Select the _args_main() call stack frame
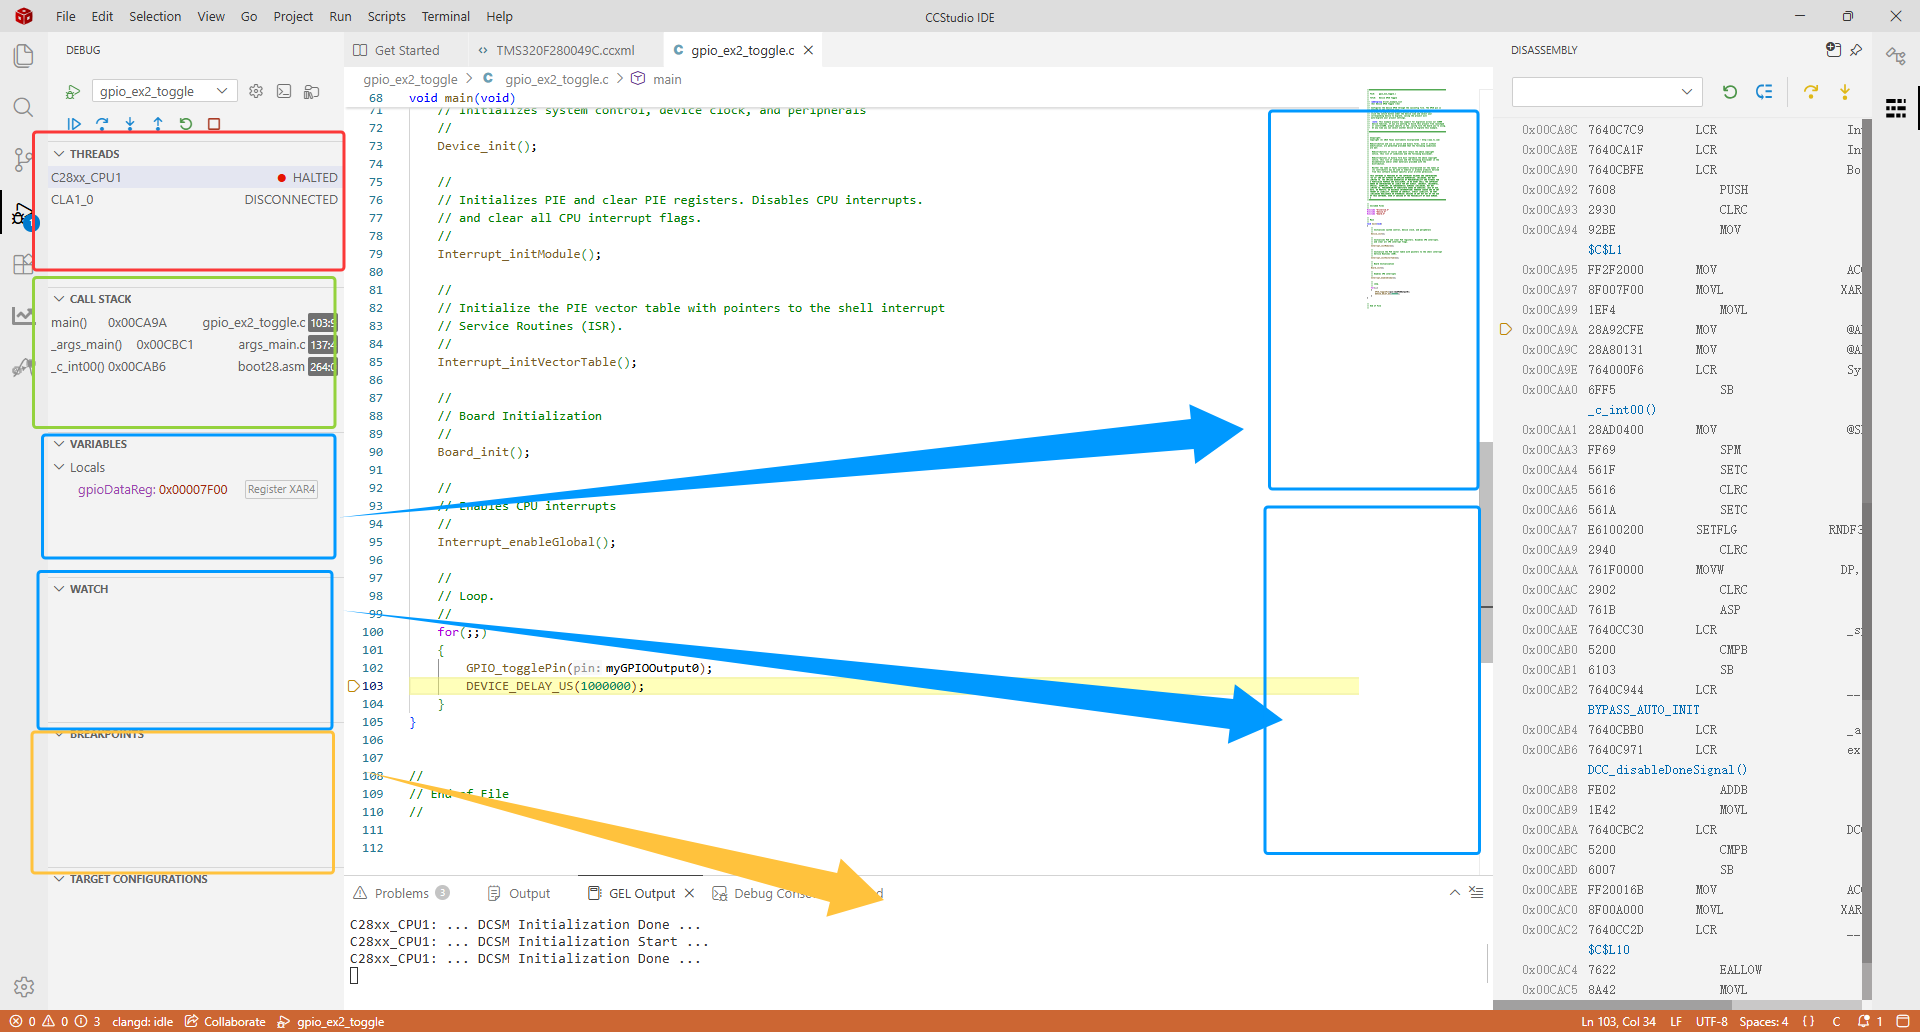This screenshot has width=1920, height=1032. [194, 344]
